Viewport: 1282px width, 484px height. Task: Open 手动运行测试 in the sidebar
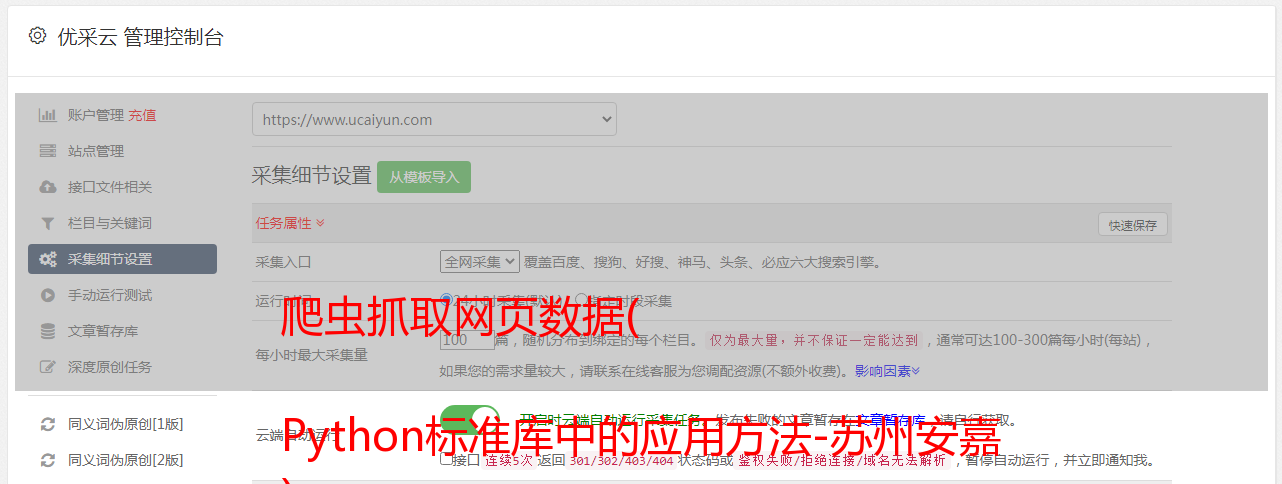tap(110, 295)
